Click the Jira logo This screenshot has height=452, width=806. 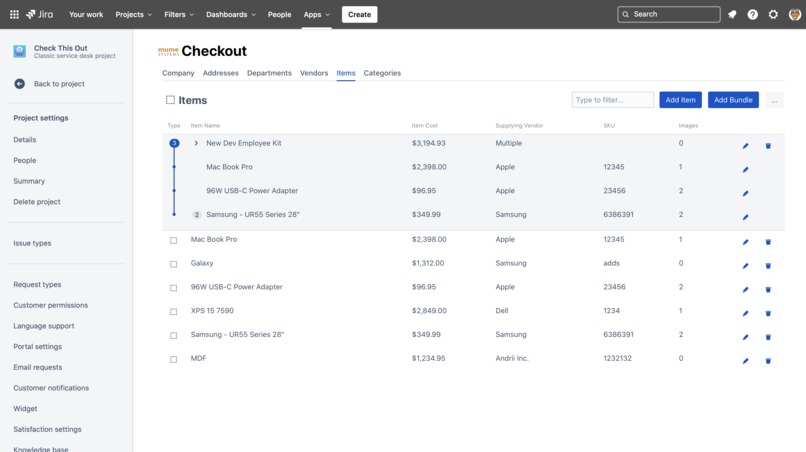coord(40,14)
